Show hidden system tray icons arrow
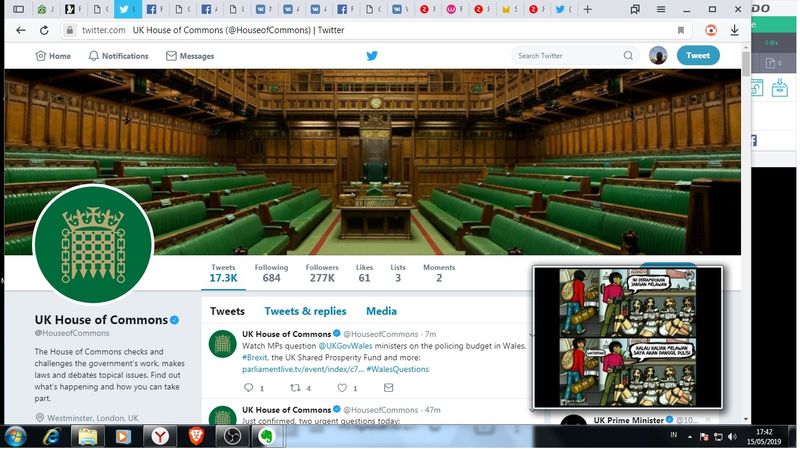Image resolution: width=800 pixels, height=449 pixels. click(x=690, y=437)
